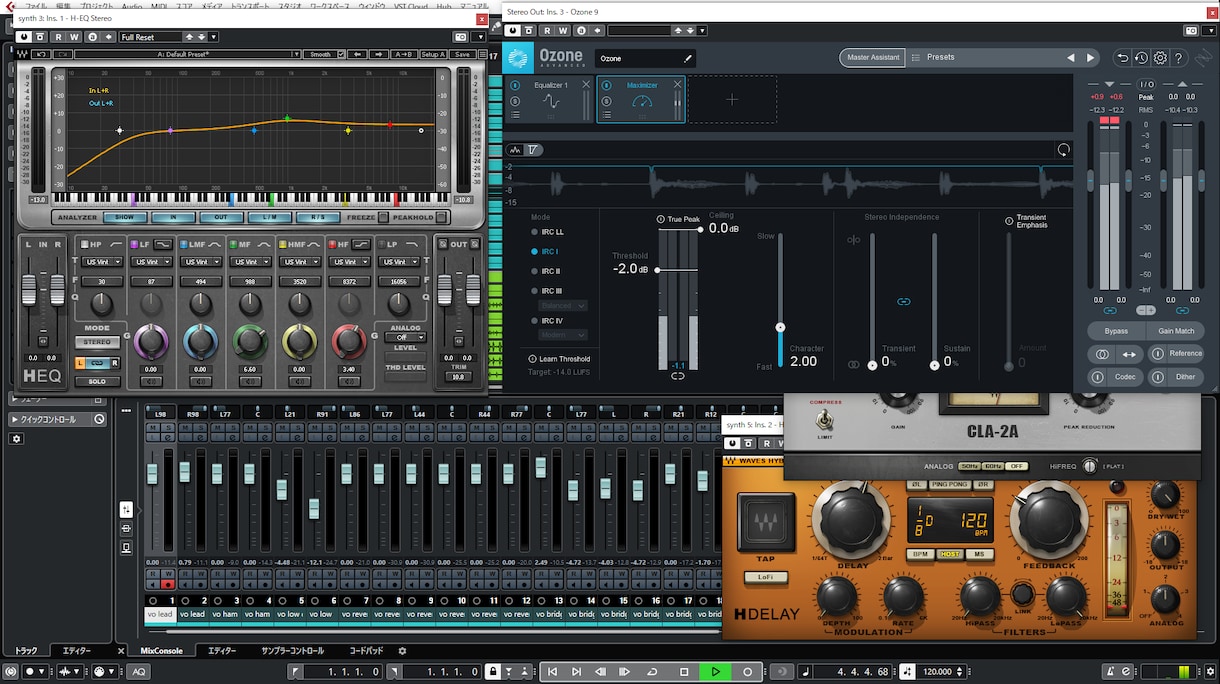Open the Audio menu in Cubase menu bar
Screen dimensions: 1220x684
pyautogui.click(x=131, y=6)
